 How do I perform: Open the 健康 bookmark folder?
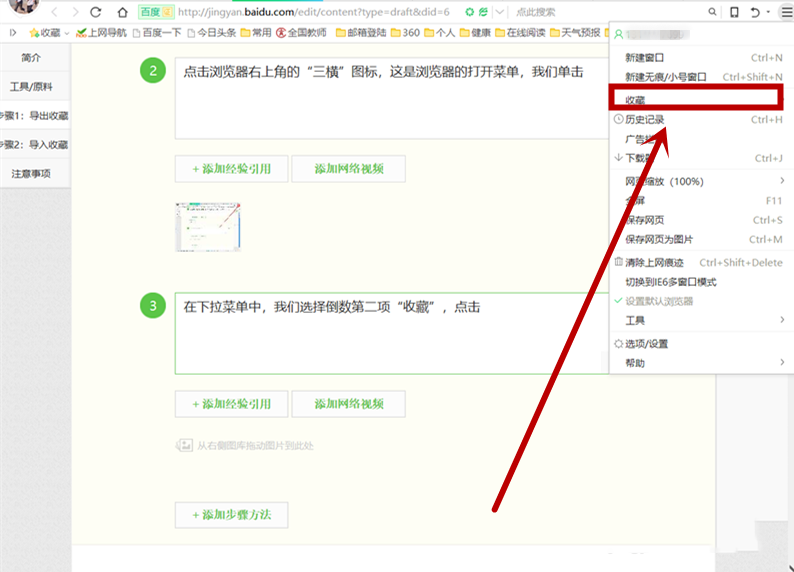pyautogui.click(x=475, y=33)
